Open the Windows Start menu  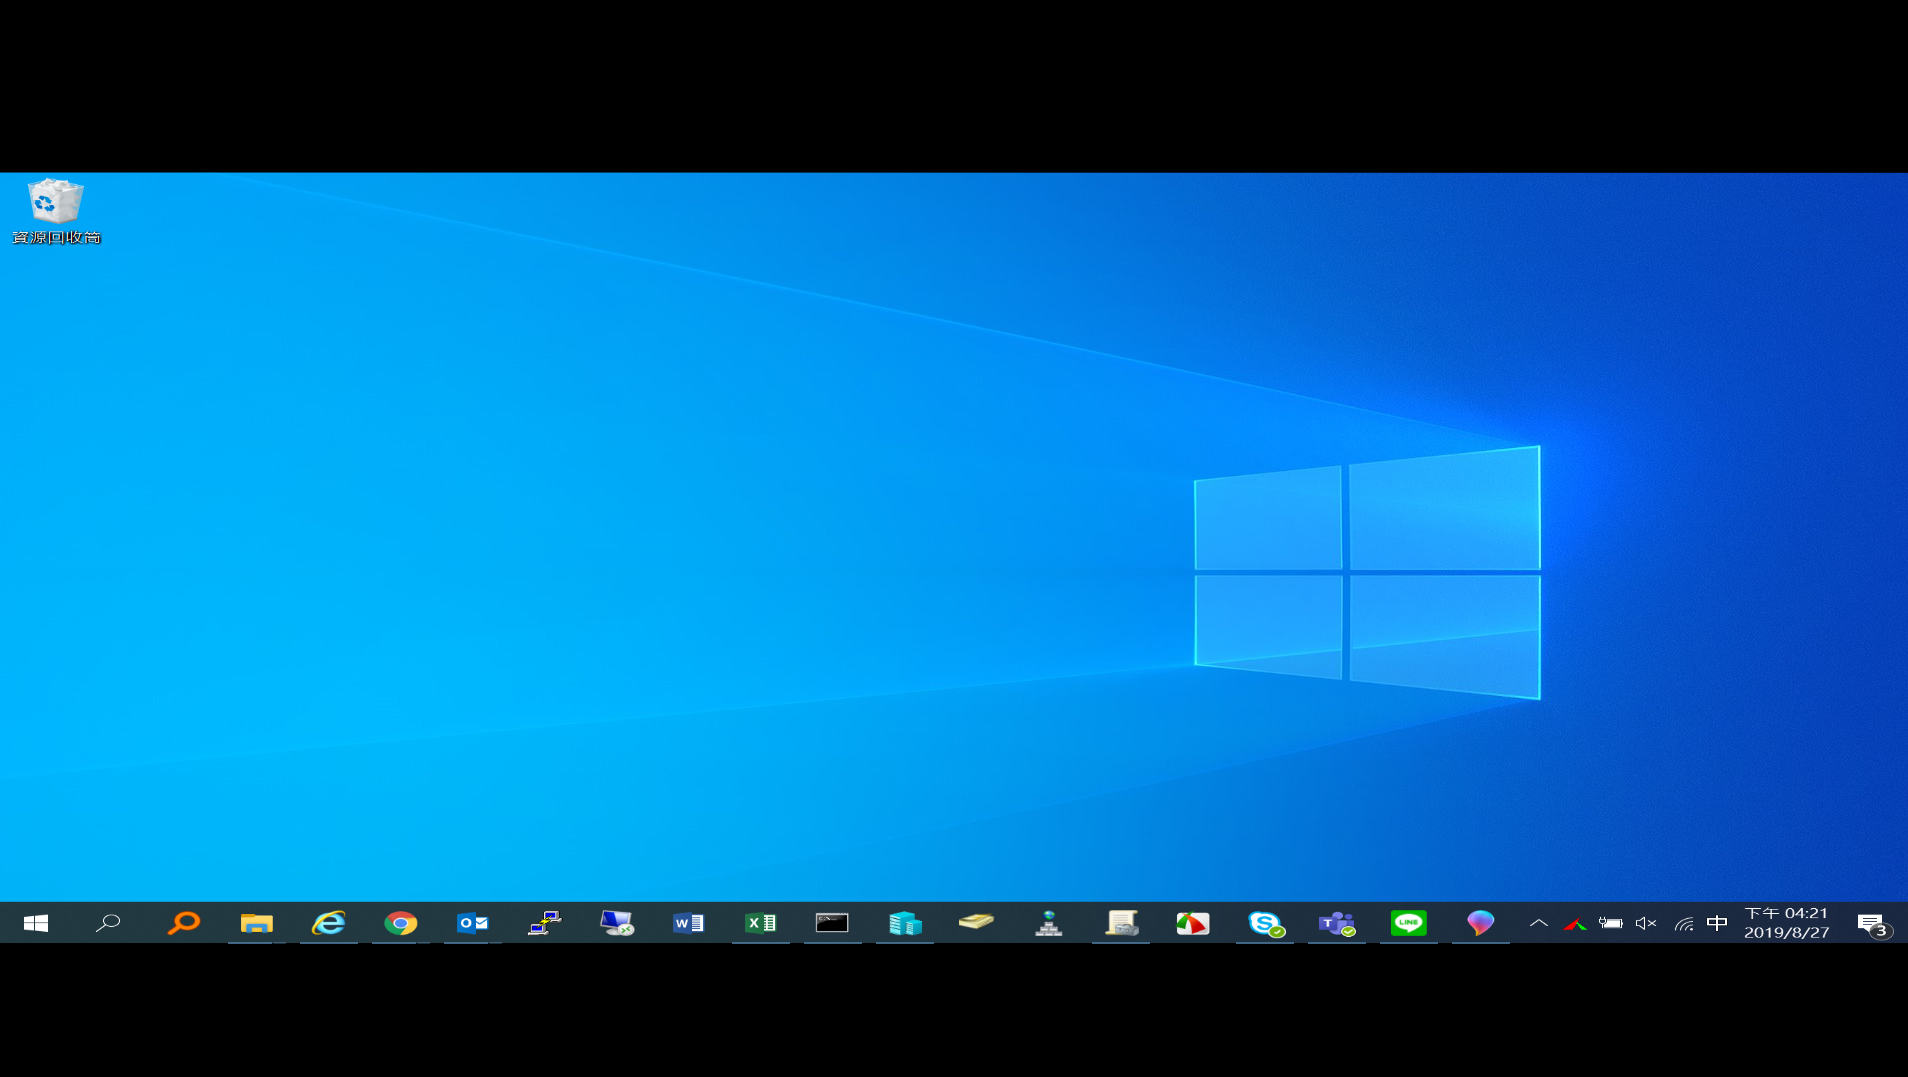point(36,923)
